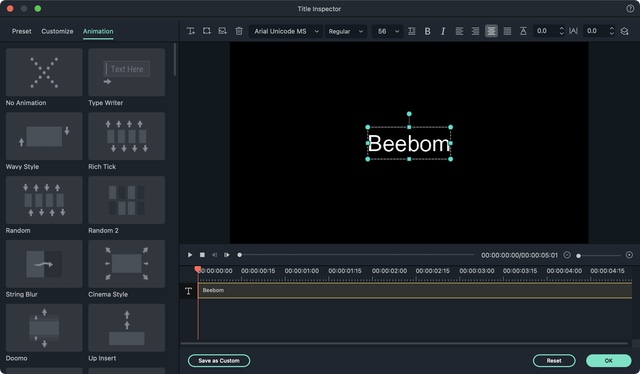This screenshot has width=640, height=374.
Task: Toggle bold formatting
Action: tap(427, 31)
